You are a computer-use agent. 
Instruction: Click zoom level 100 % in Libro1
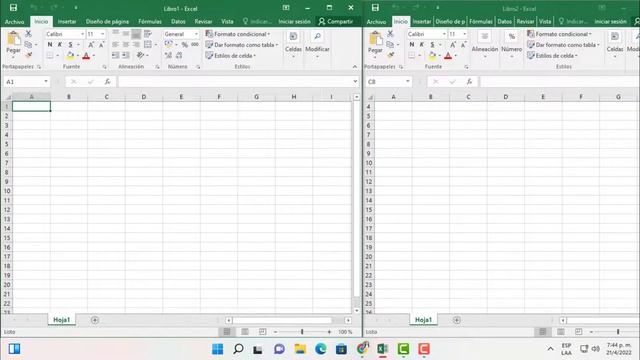pyautogui.click(x=345, y=332)
